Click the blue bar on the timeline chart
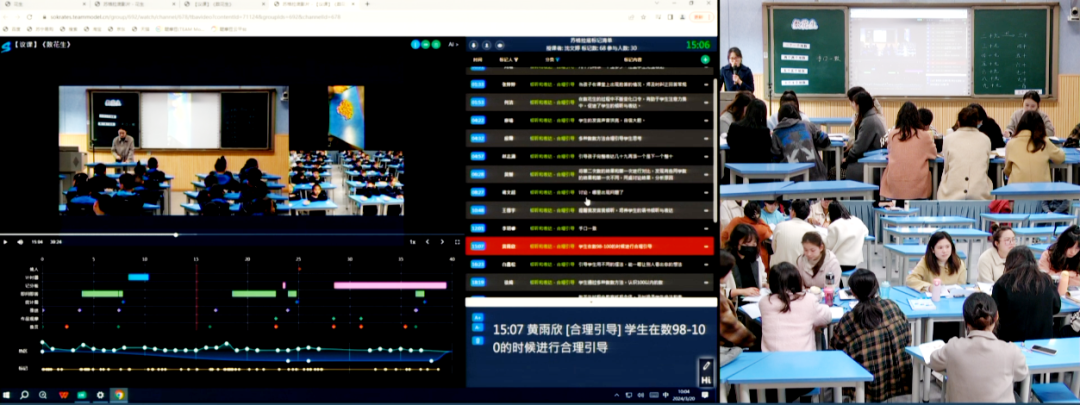1080x405 pixels. point(138,277)
